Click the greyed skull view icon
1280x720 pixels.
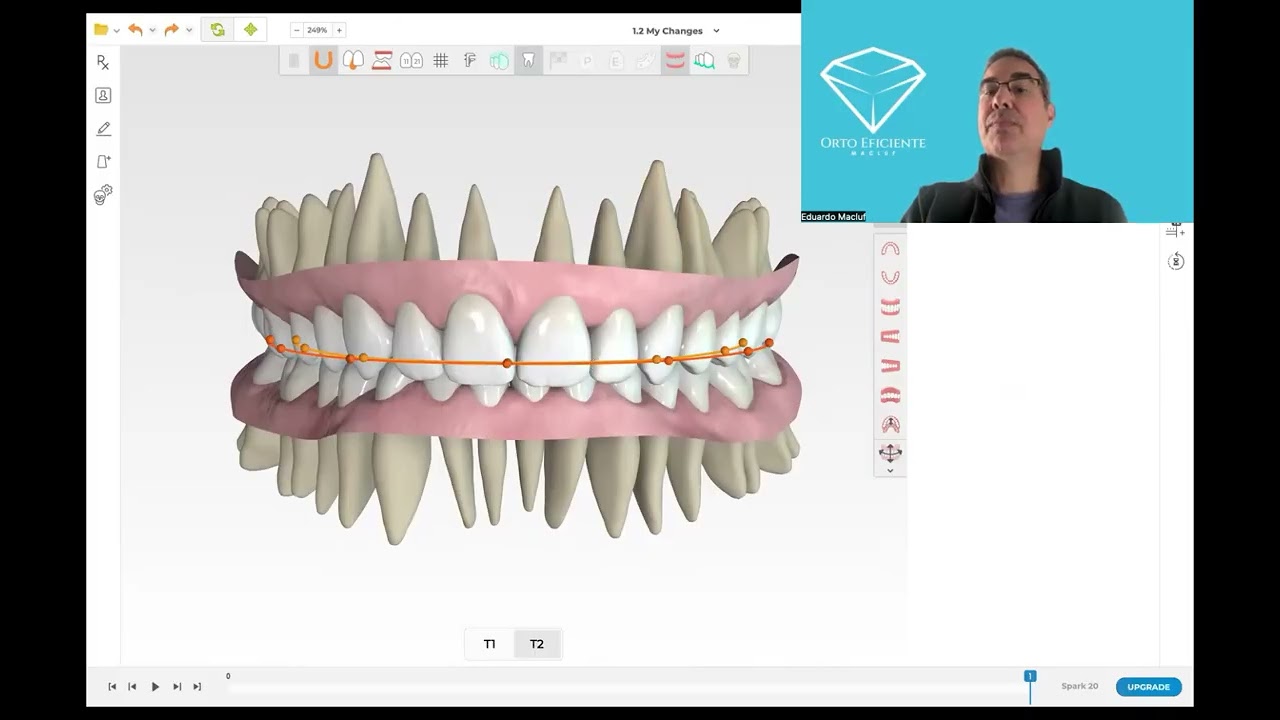pos(734,61)
